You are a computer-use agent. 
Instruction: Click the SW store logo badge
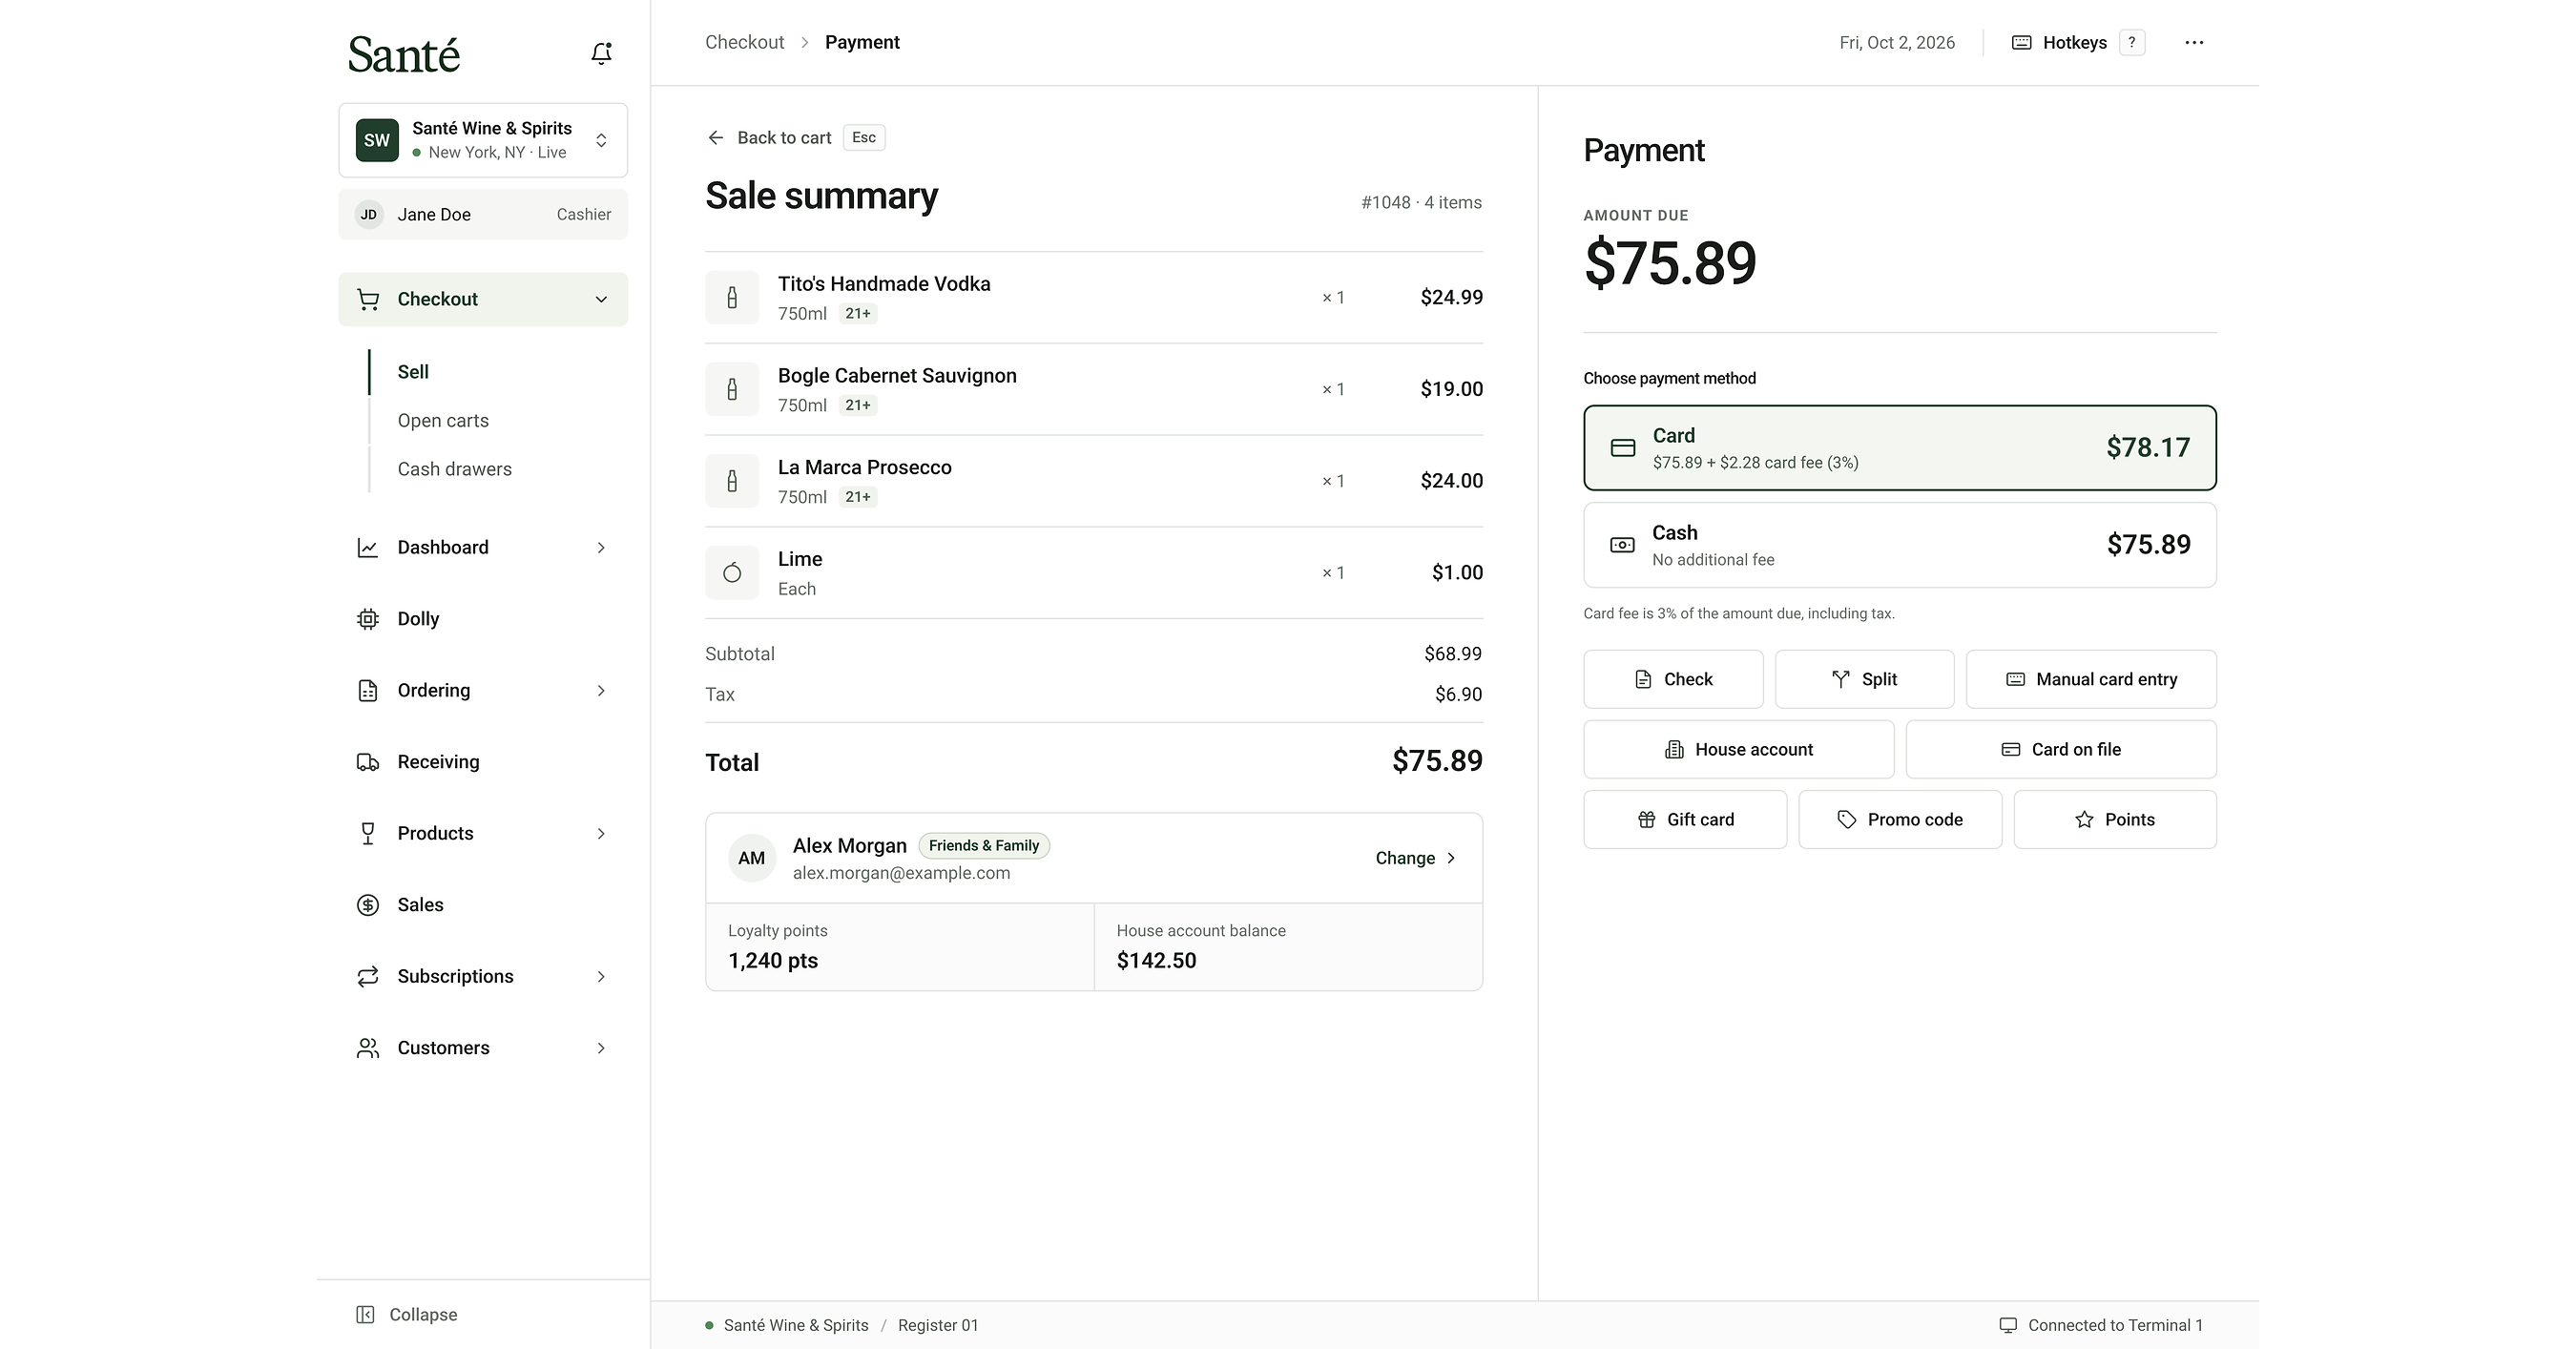pyautogui.click(x=377, y=140)
